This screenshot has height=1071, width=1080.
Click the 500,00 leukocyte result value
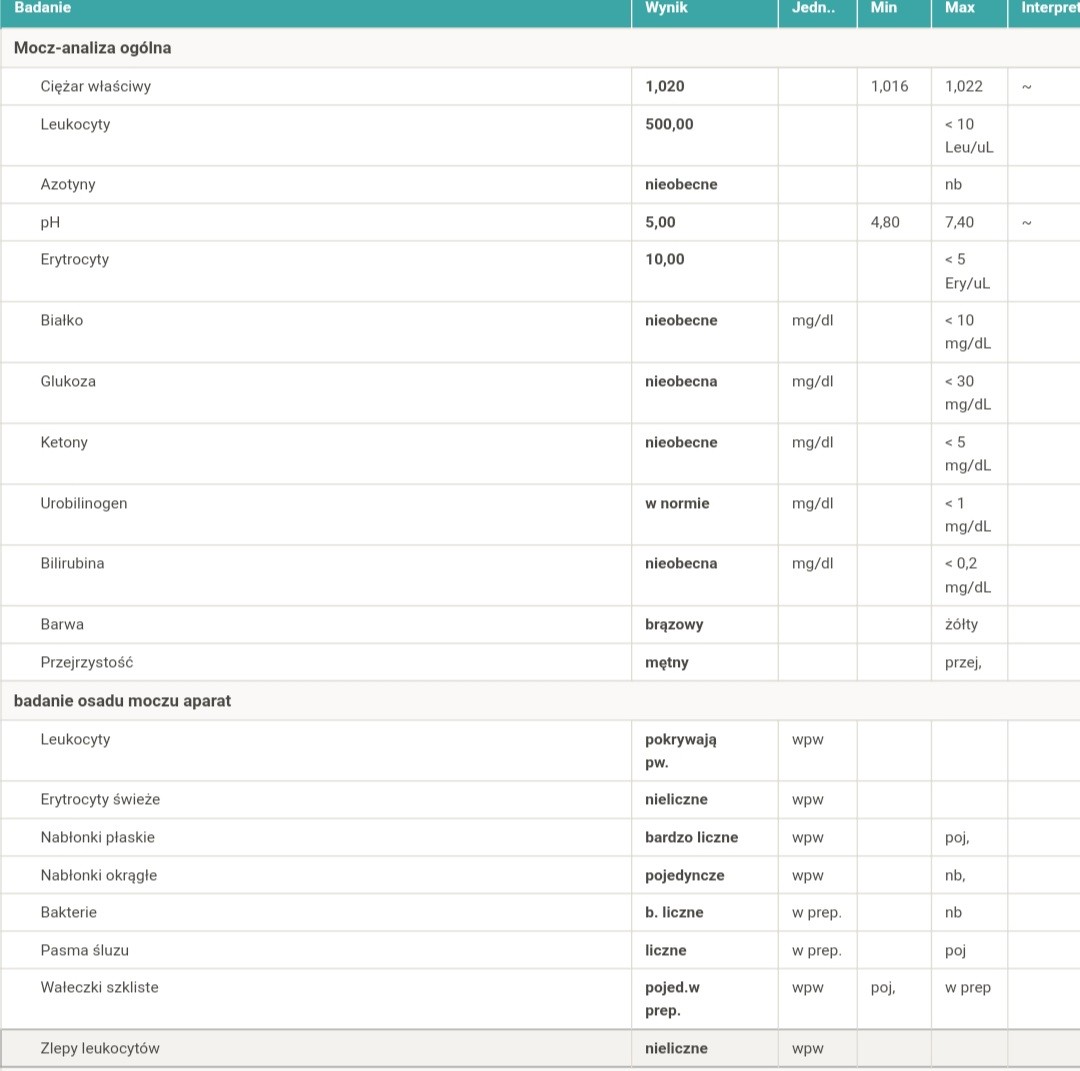(669, 124)
